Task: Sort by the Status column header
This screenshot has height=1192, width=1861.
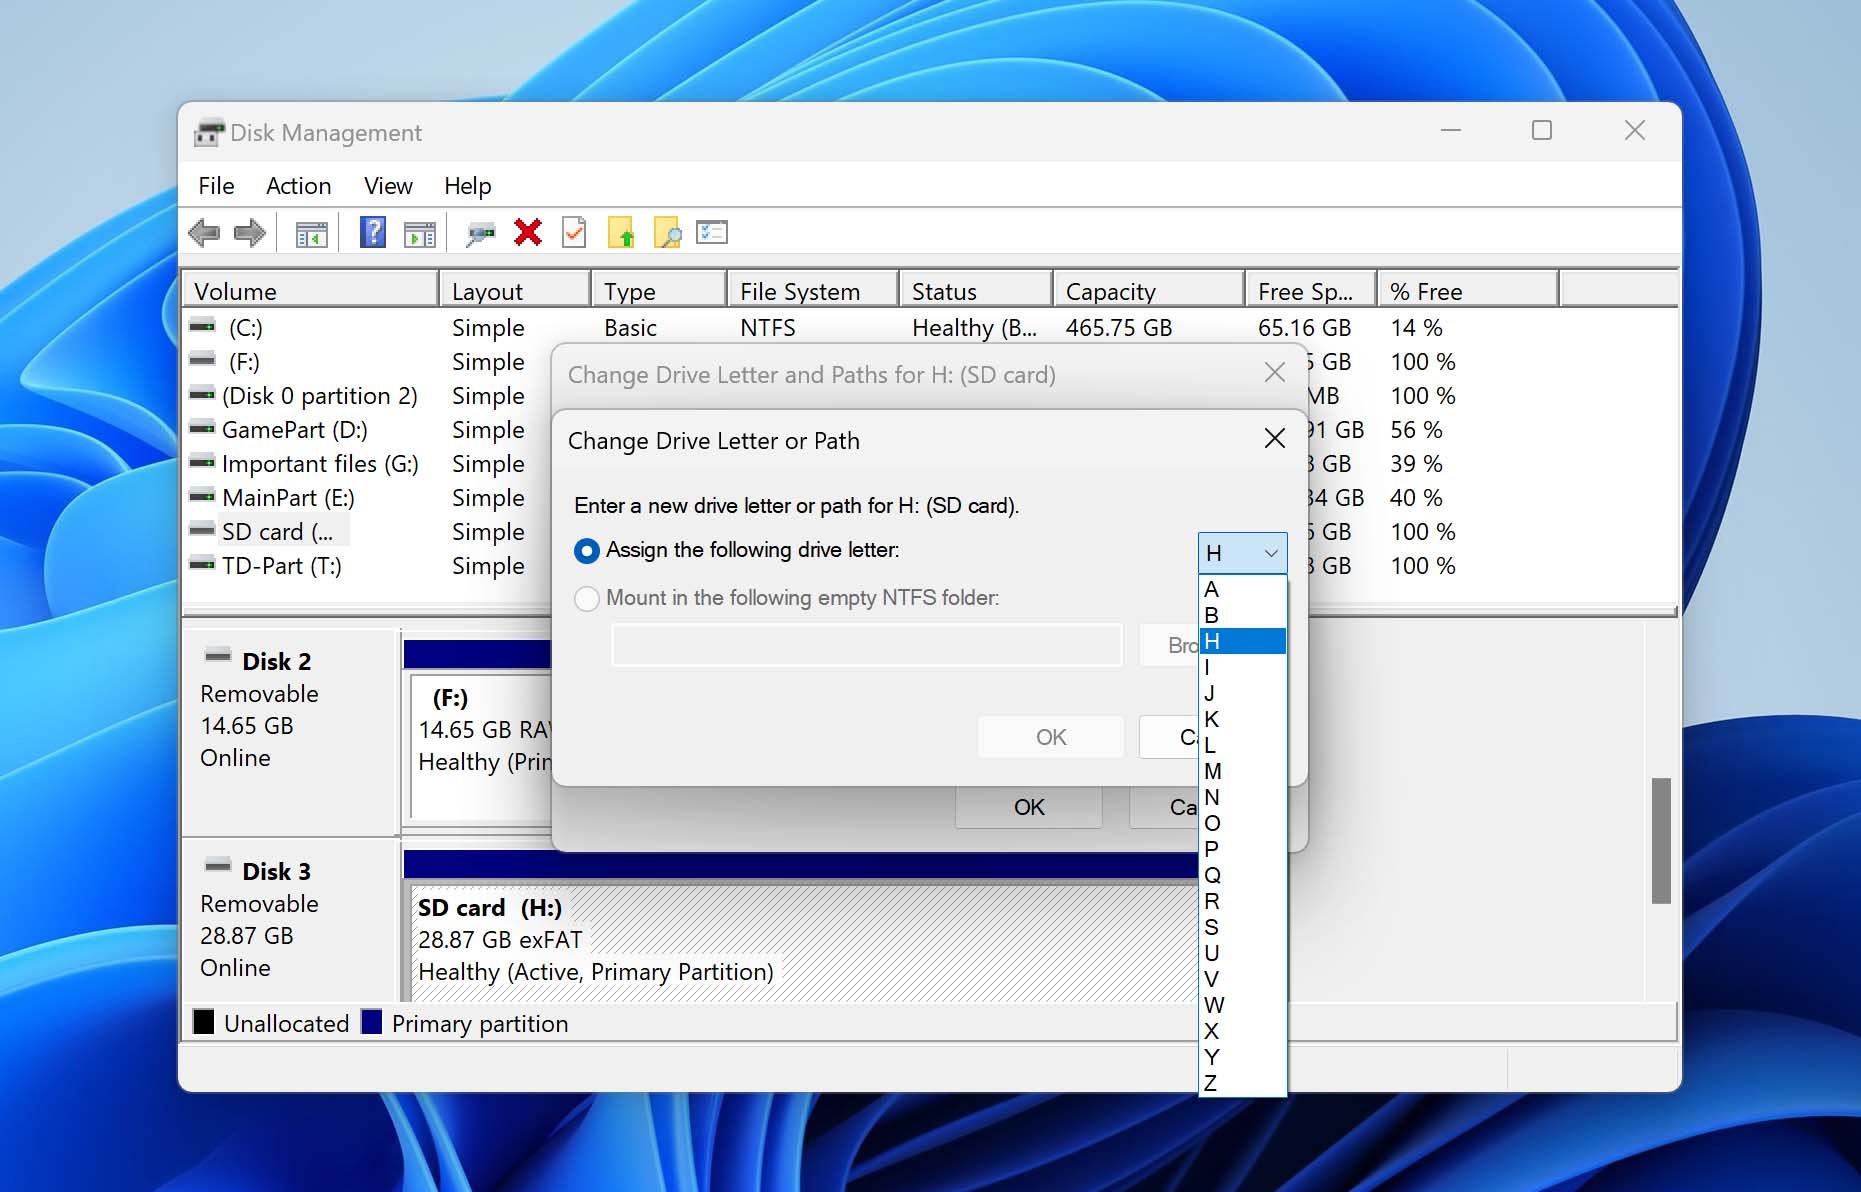Action: coord(976,291)
